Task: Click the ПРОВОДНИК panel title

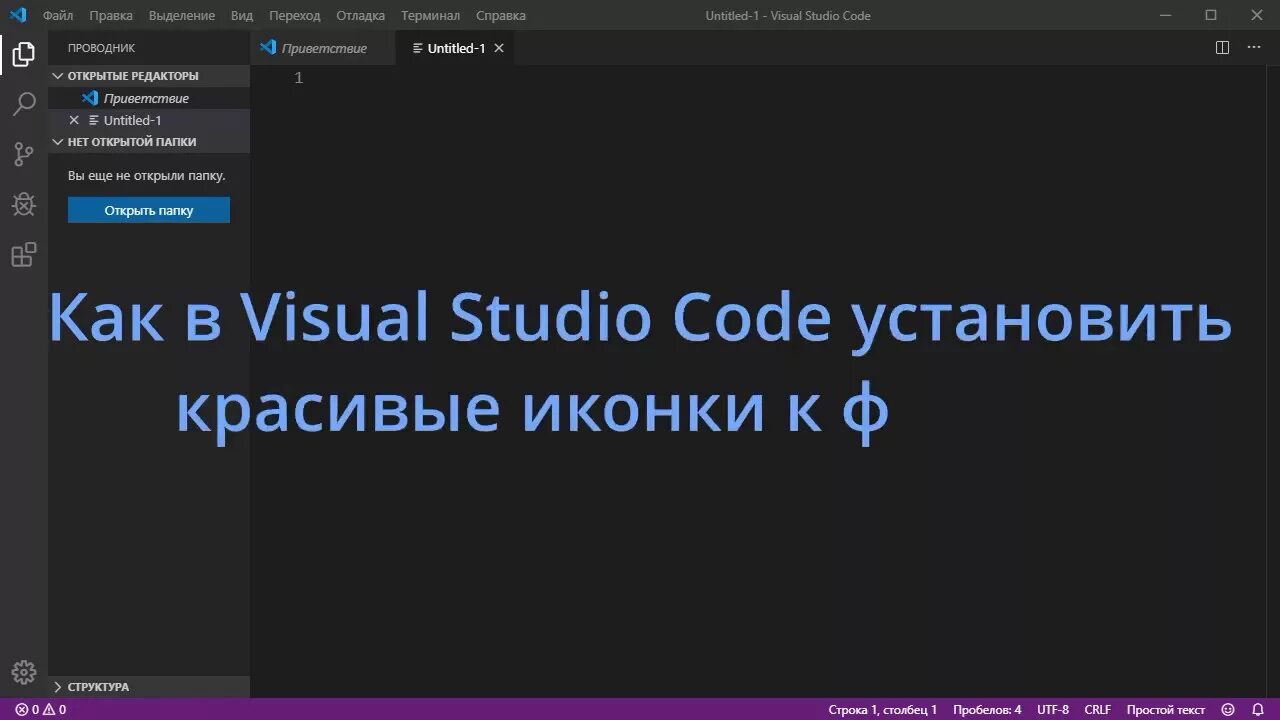Action: [x=101, y=48]
